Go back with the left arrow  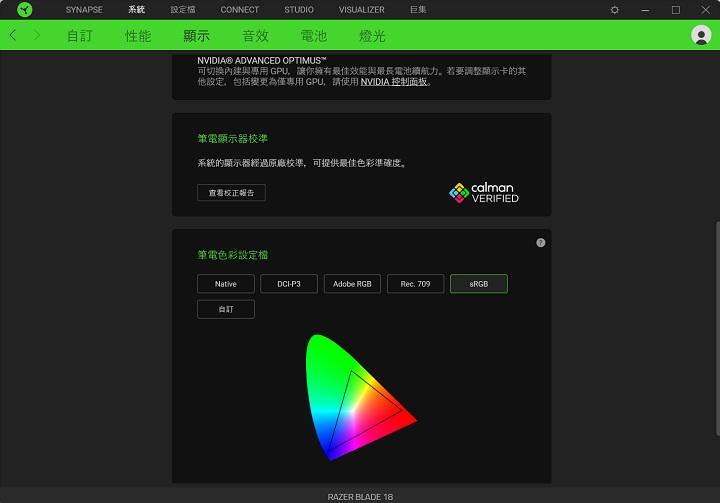tap(13, 35)
